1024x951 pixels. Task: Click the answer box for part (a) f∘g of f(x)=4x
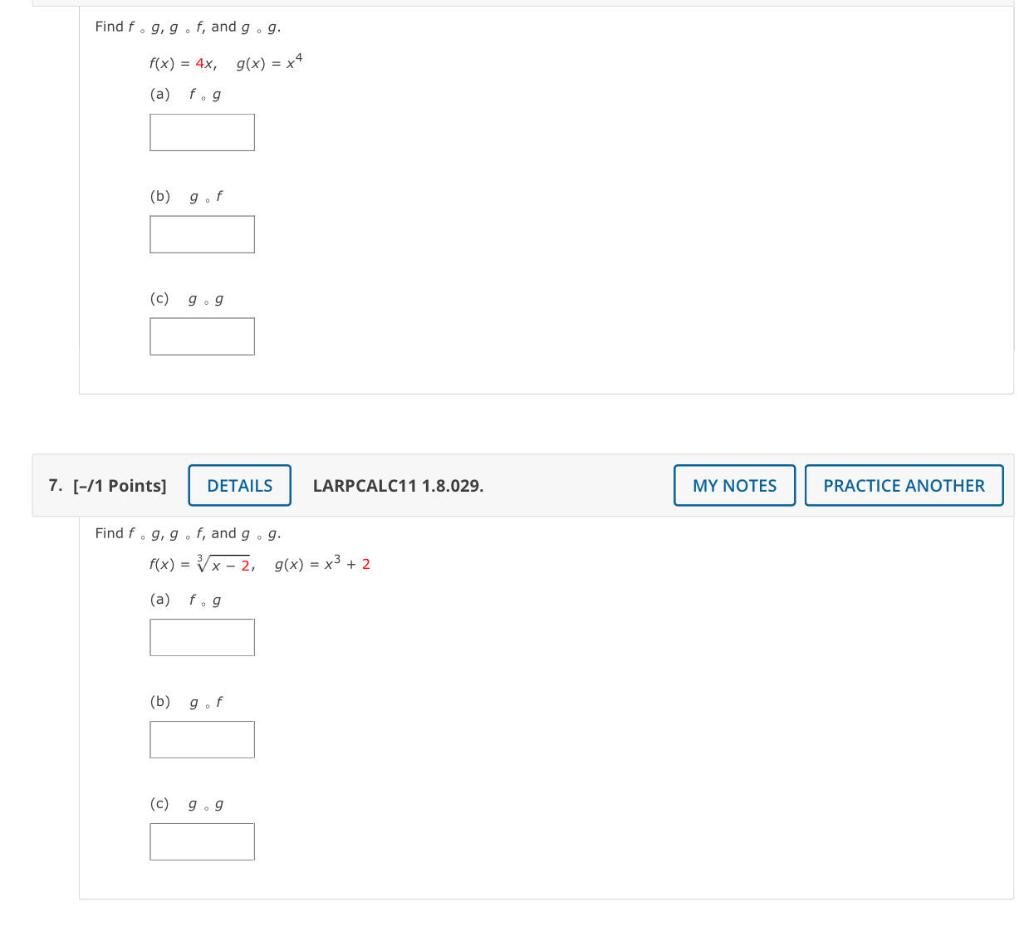pyautogui.click(x=202, y=131)
